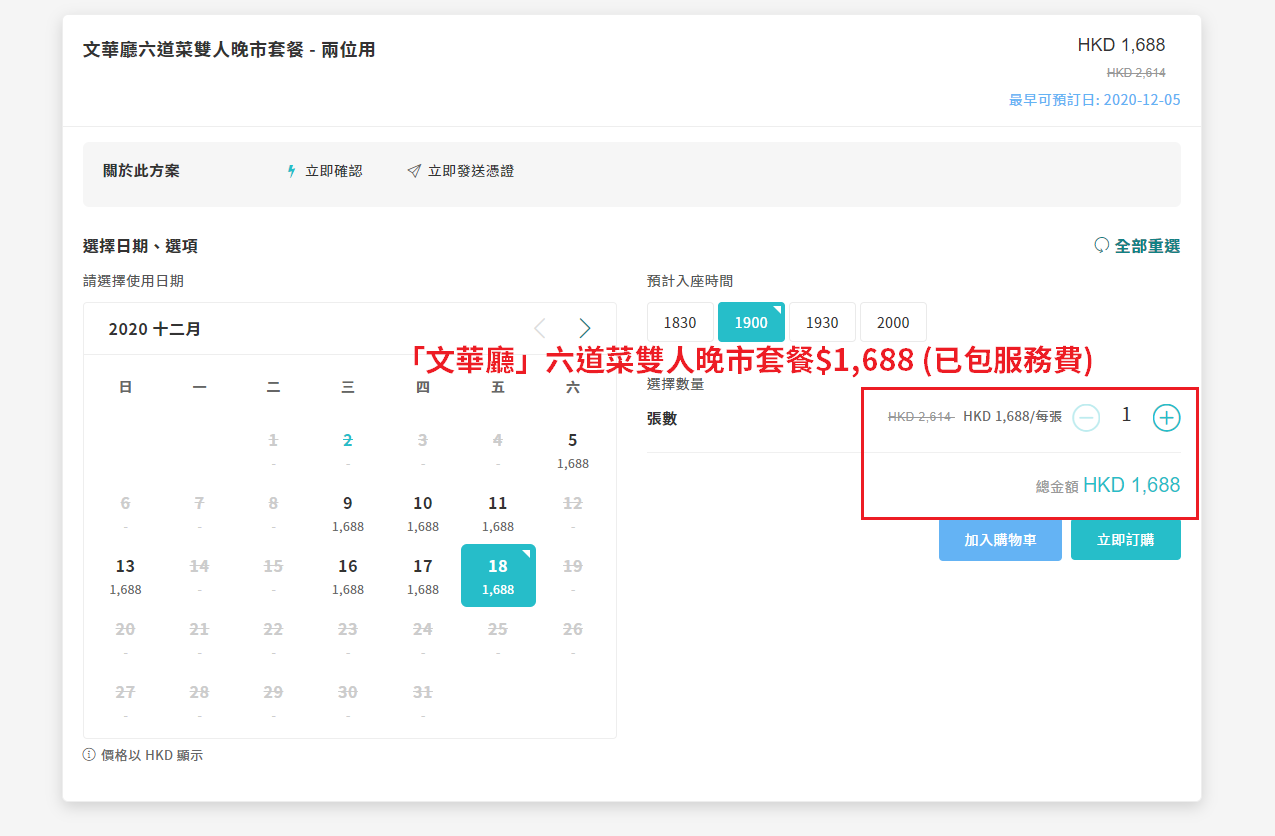
Task: Pick December 5 on the calendar
Action: (x=573, y=450)
